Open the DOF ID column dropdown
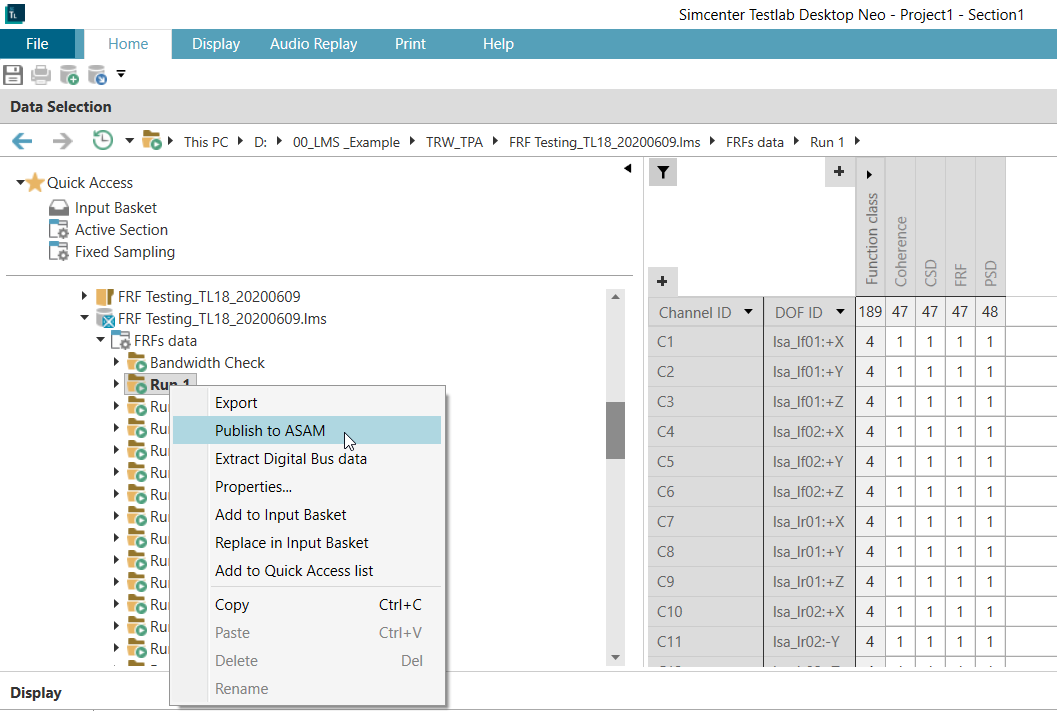This screenshot has width=1057, height=711. coord(841,312)
